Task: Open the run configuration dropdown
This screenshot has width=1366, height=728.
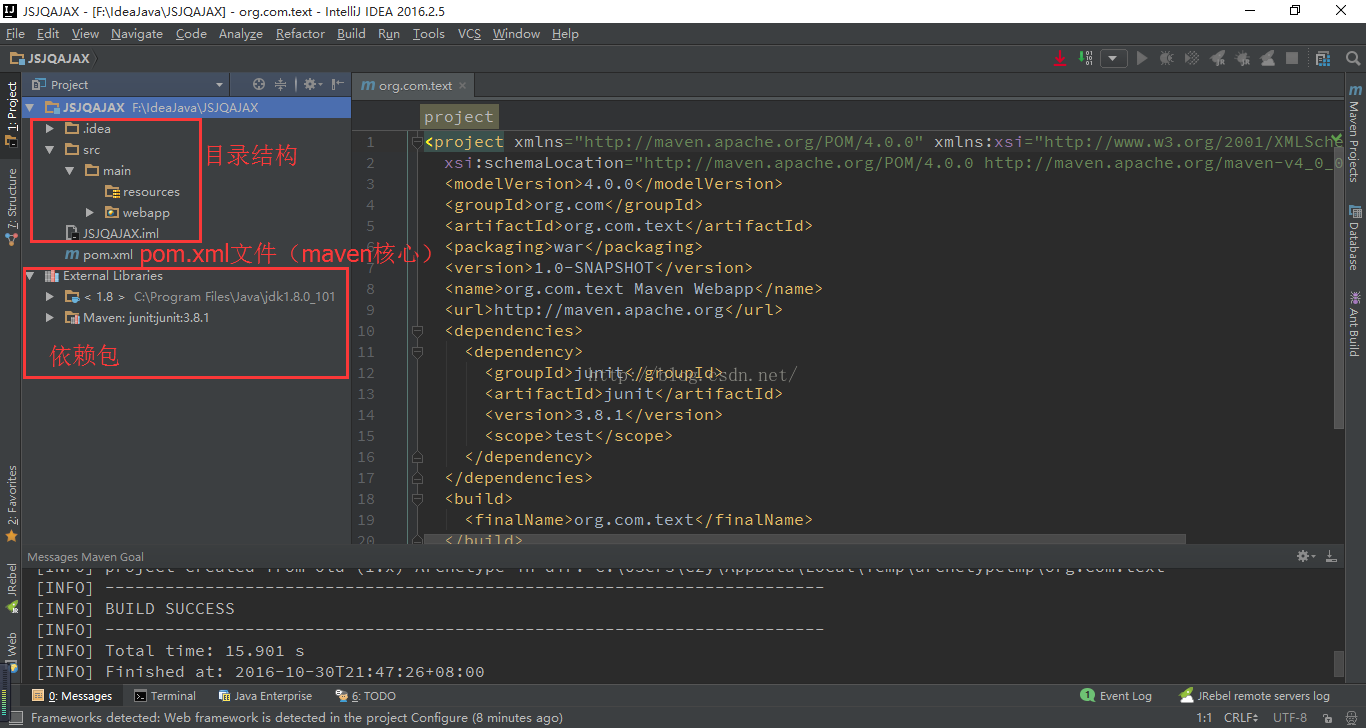Action: [x=1114, y=59]
